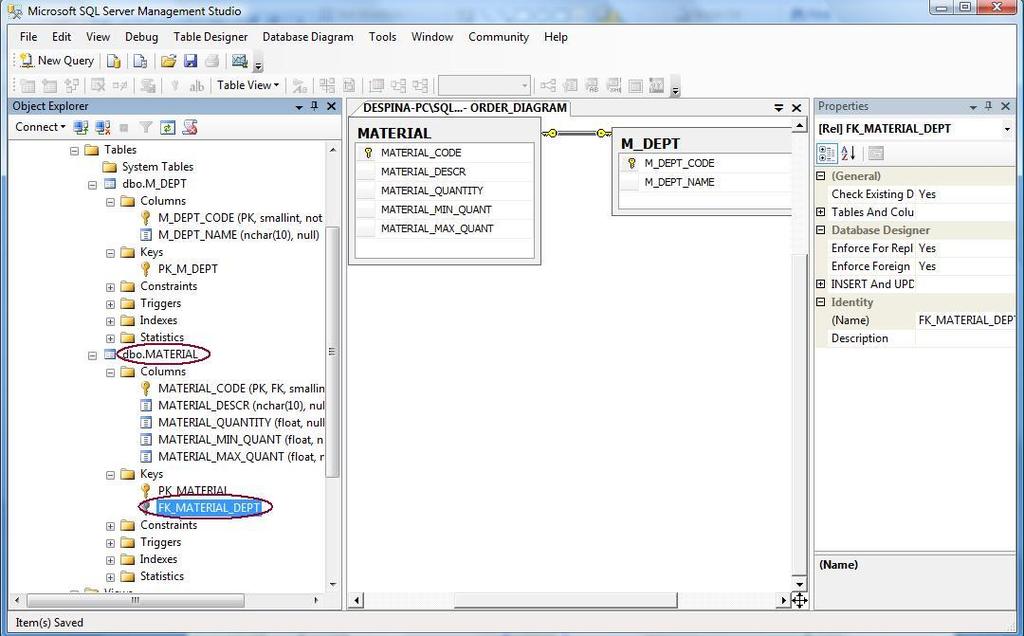
Task: Click the Filter funnel icon
Action: (x=146, y=128)
